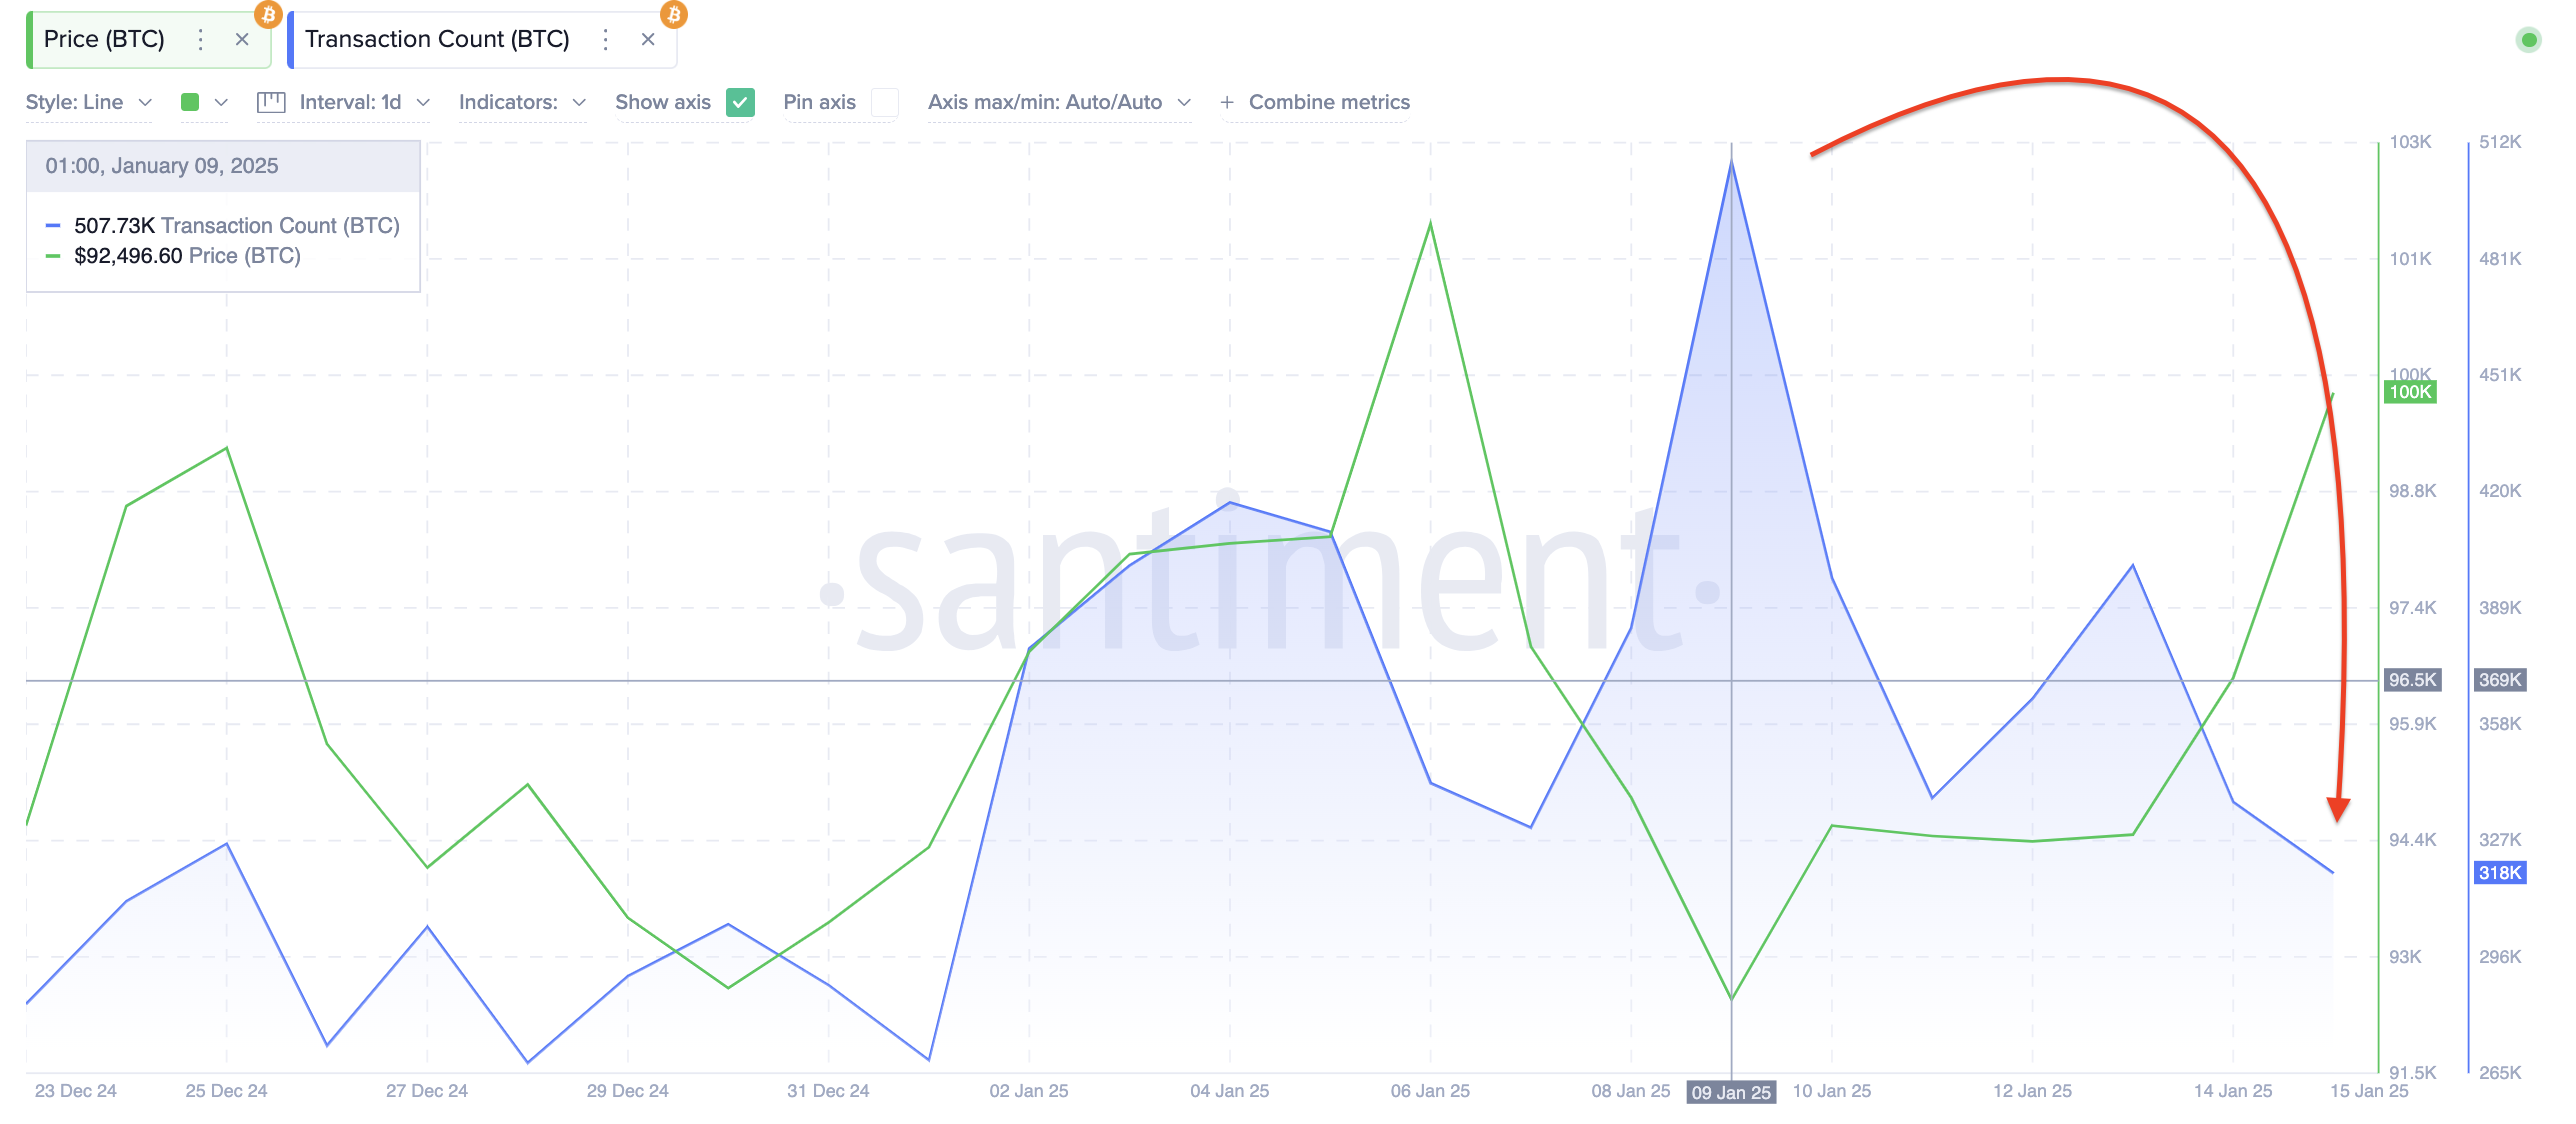Click the 369K crosshair count label
The height and width of the screenshot is (1124, 2576).
click(2499, 680)
